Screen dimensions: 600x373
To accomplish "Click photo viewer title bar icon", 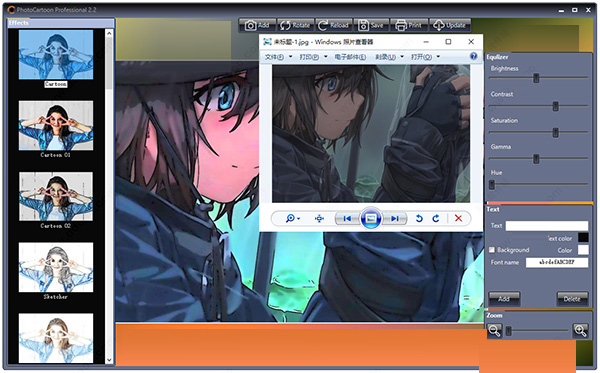I will click(x=267, y=42).
